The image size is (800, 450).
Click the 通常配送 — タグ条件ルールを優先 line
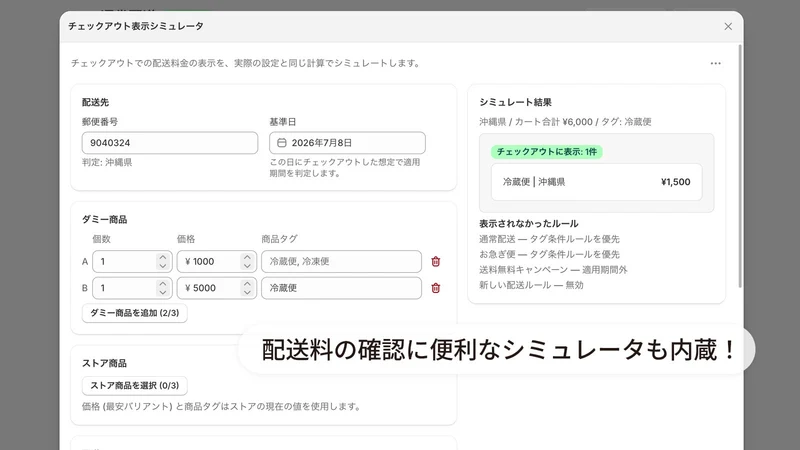point(549,239)
